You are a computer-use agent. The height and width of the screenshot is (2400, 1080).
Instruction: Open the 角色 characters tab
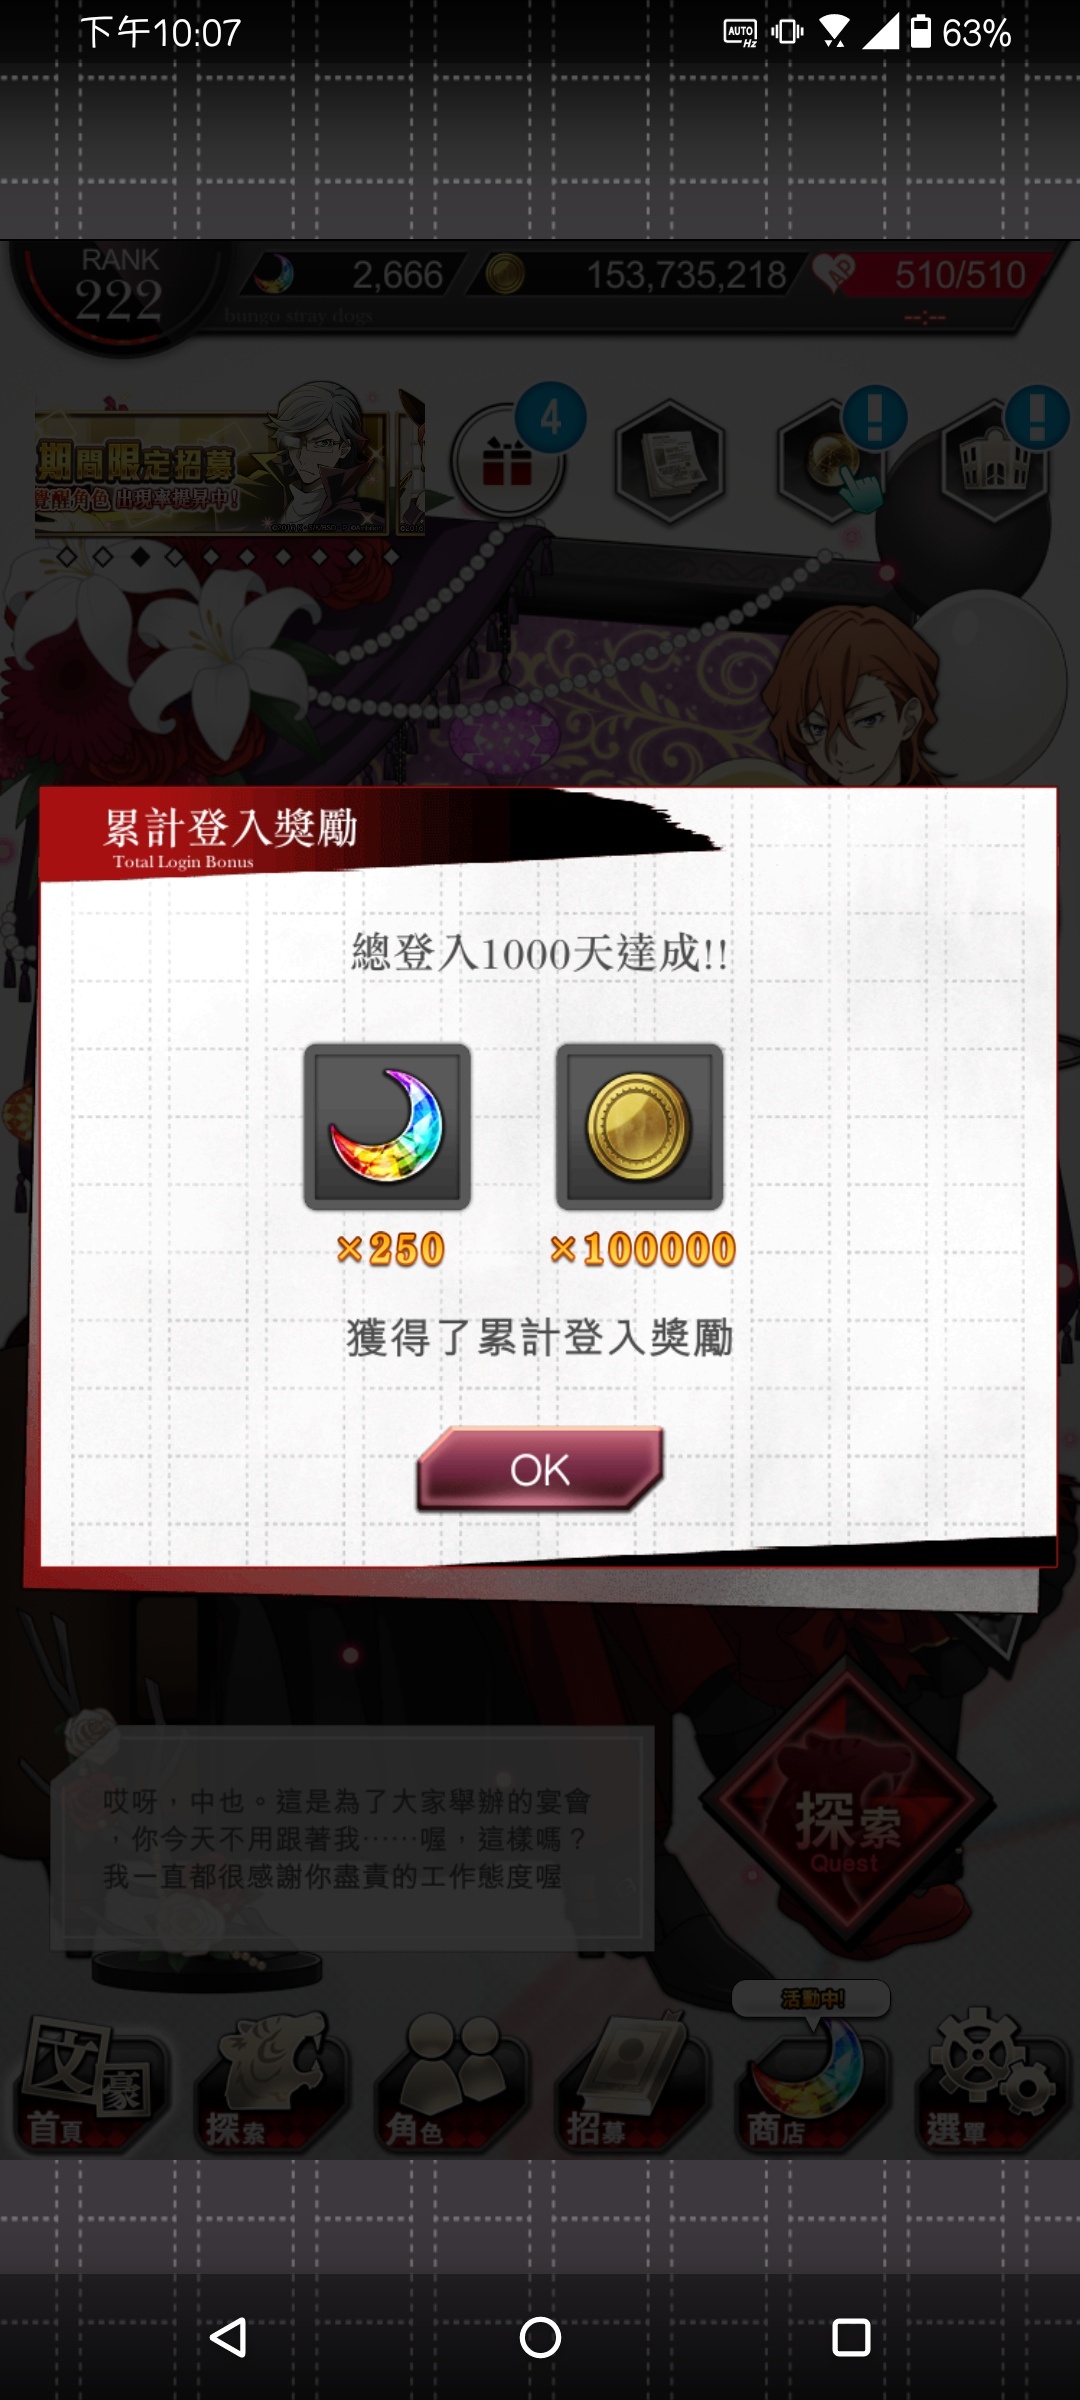(450, 2084)
